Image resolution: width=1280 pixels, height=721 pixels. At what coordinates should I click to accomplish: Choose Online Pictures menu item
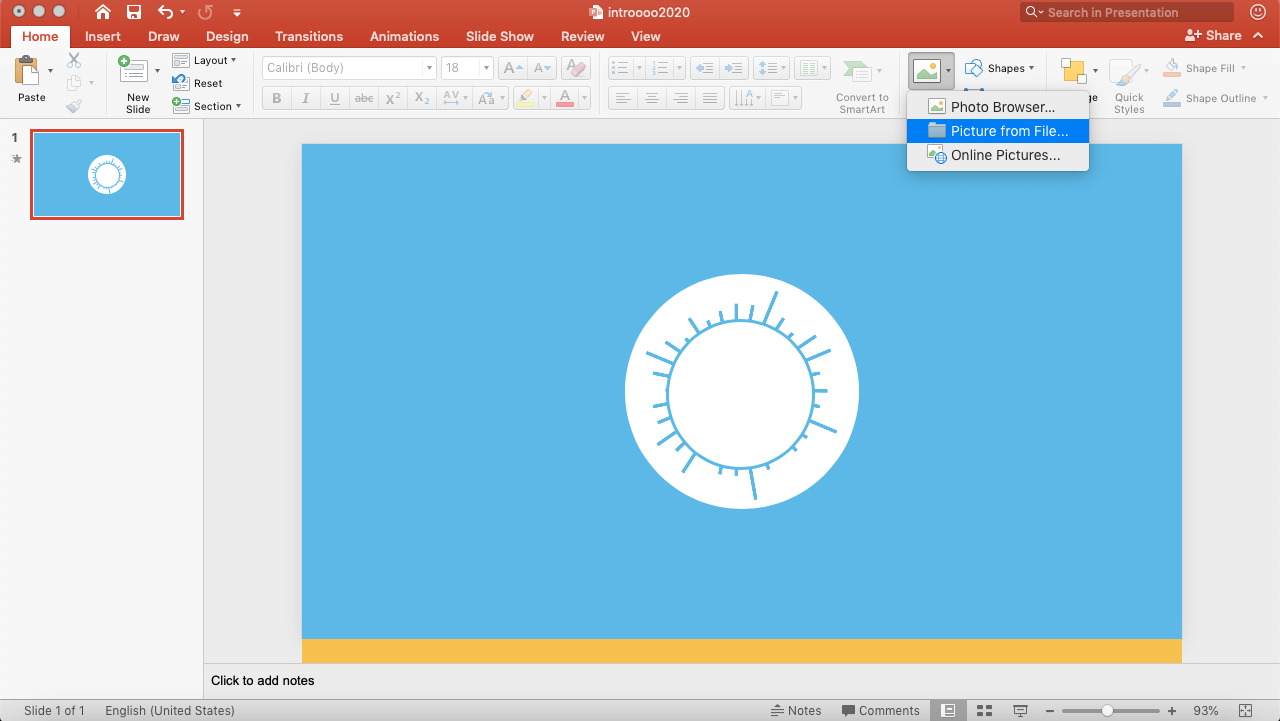point(997,155)
